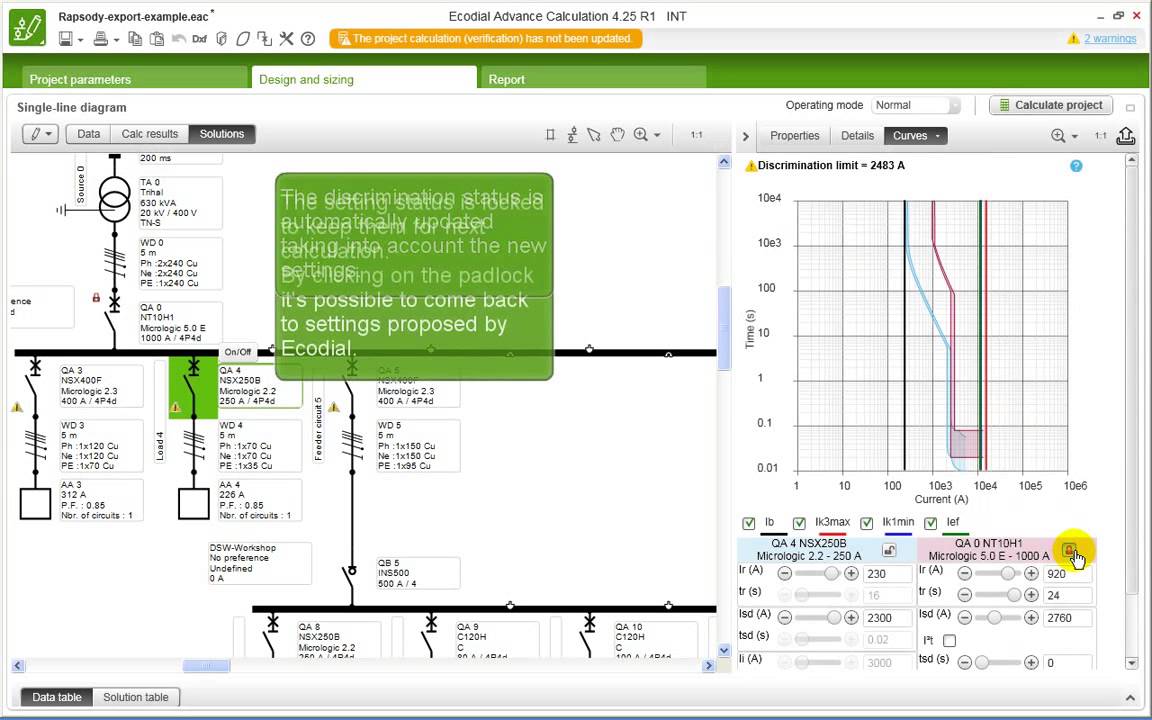This screenshot has width=1152, height=720.
Task: Click the Copy icon in top toolbar
Action: click(135, 39)
